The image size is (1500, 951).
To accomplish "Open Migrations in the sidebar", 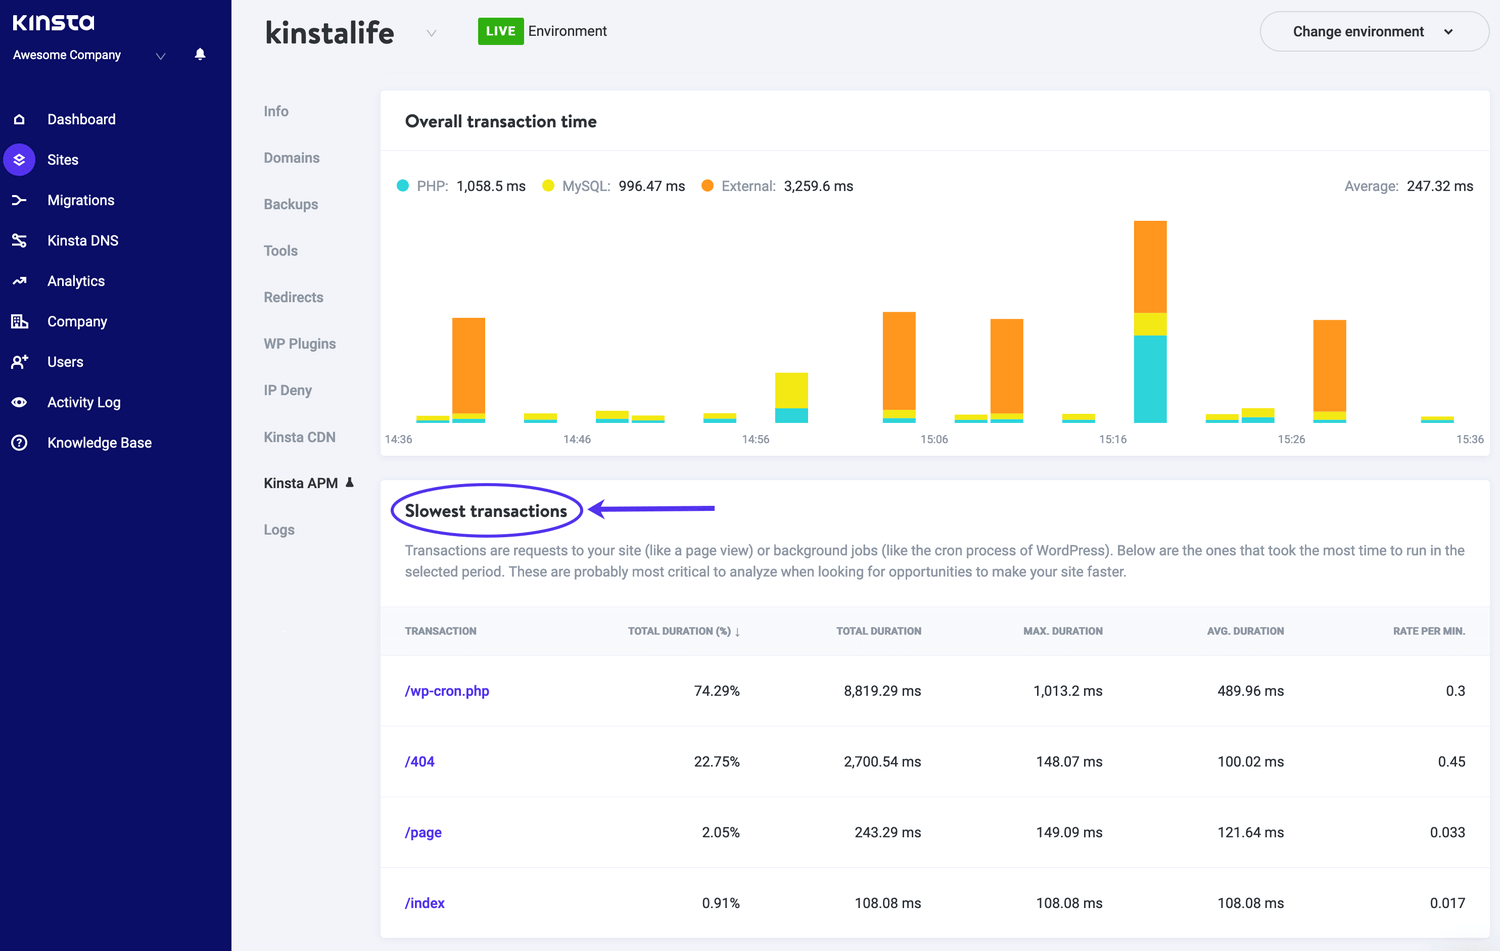I will coord(81,200).
